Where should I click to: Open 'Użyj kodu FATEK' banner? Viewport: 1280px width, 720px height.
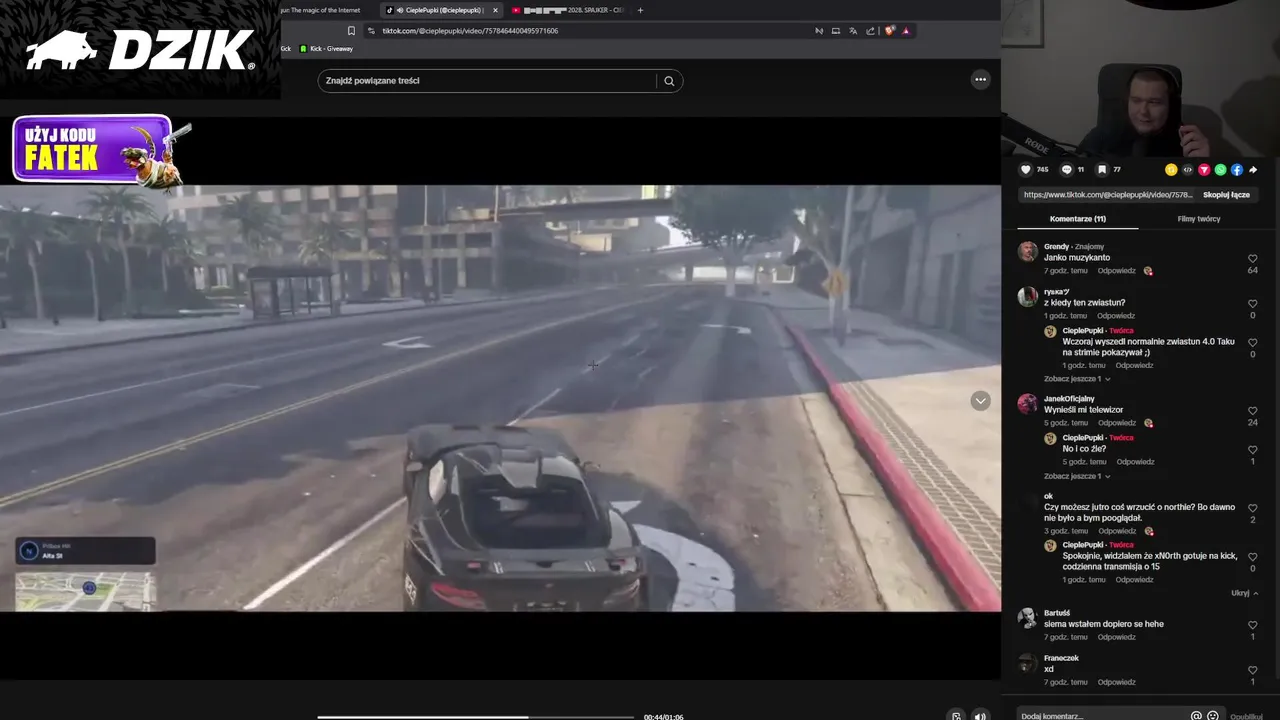(x=100, y=150)
